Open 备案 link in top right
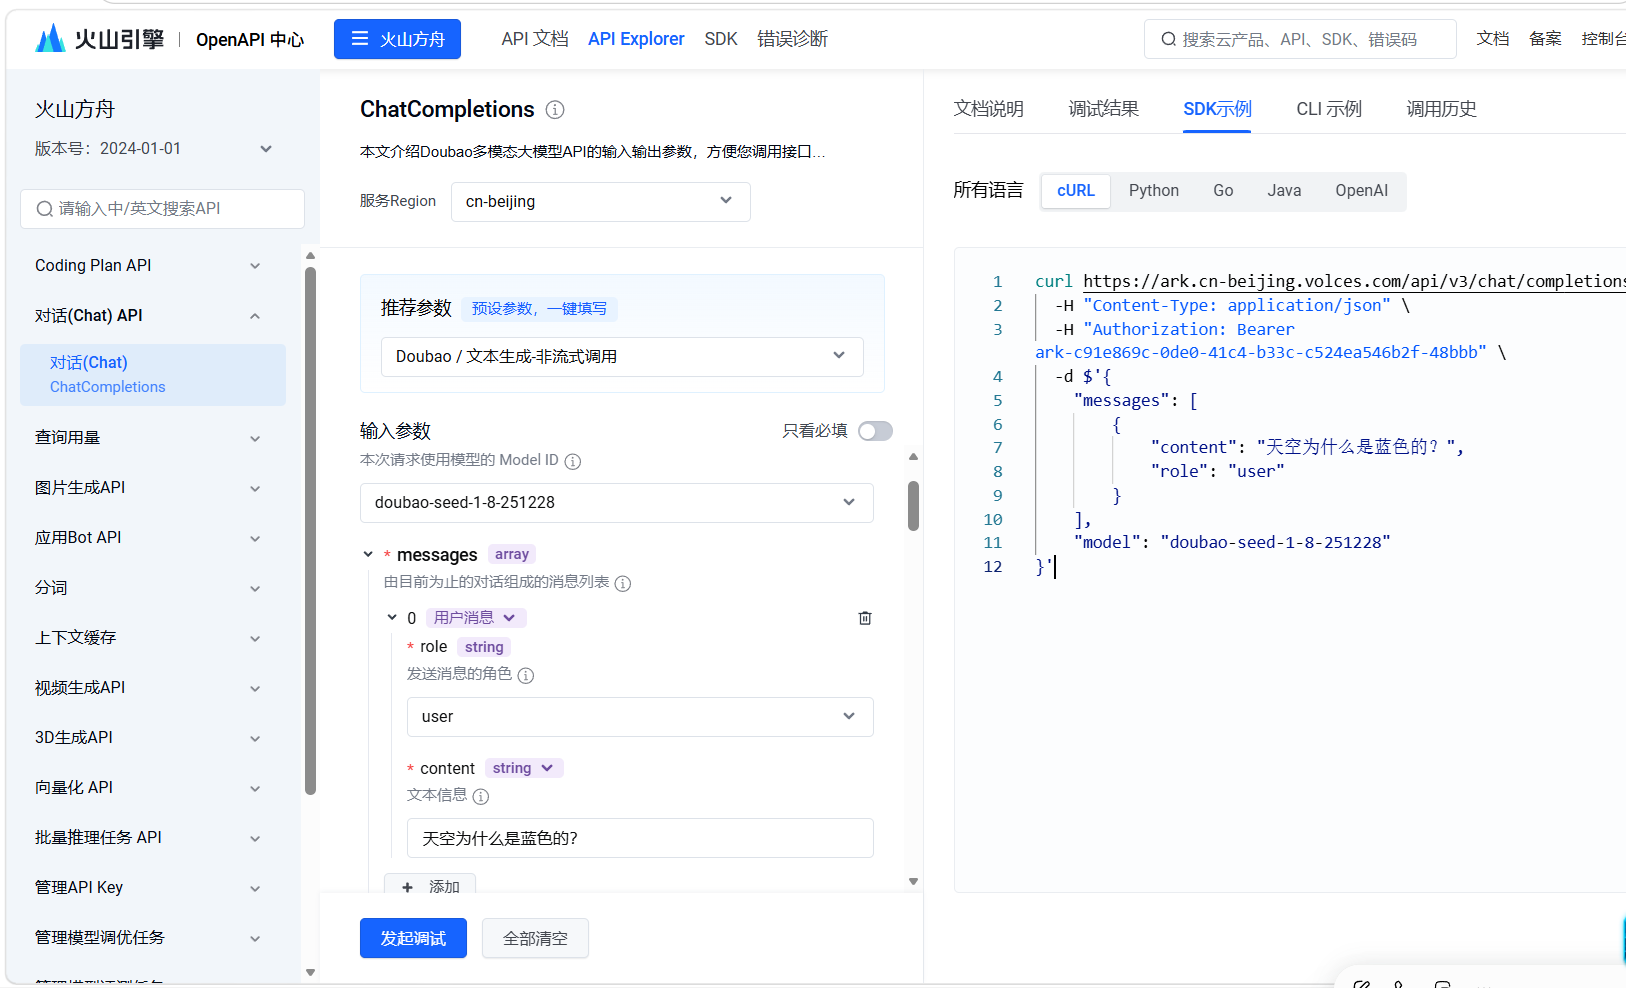 pyautogui.click(x=1545, y=39)
